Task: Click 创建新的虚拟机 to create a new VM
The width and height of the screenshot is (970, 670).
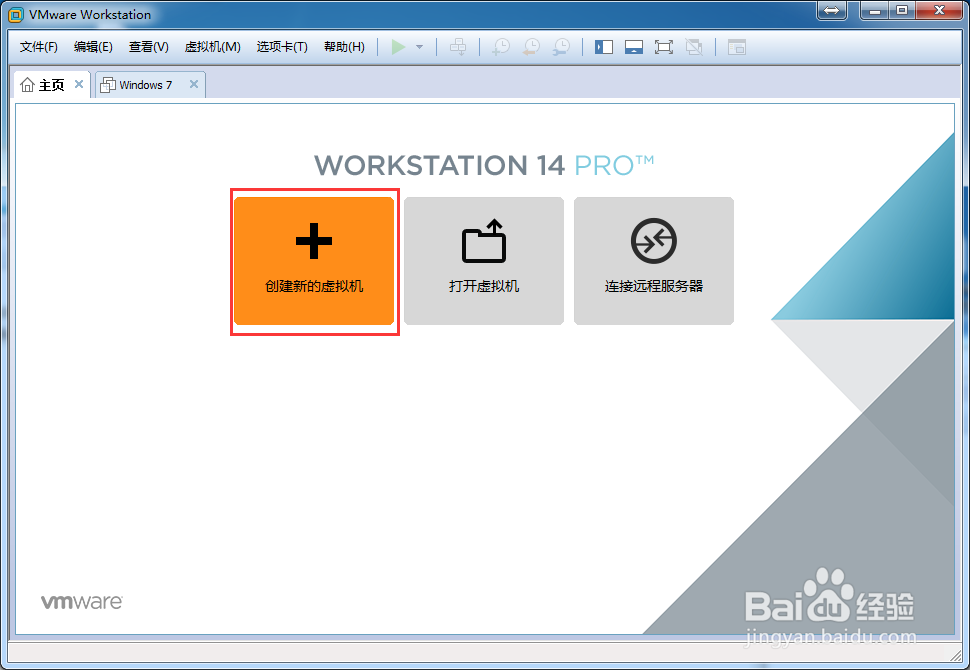Action: 314,261
